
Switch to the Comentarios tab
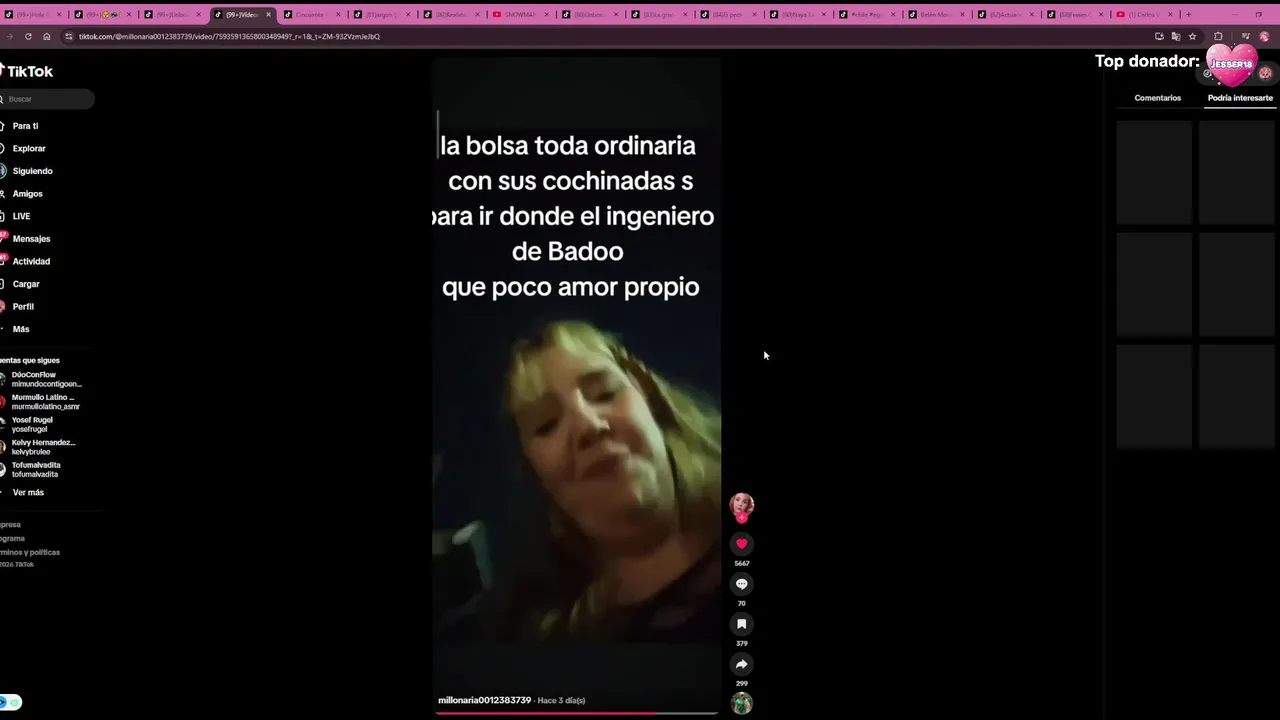pos(1157,98)
